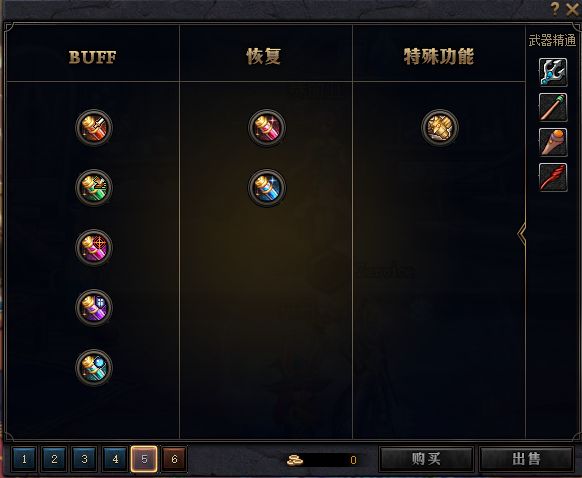Select the teal orb buff potion icon
This screenshot has width=582, height=478.
[94, 368]
